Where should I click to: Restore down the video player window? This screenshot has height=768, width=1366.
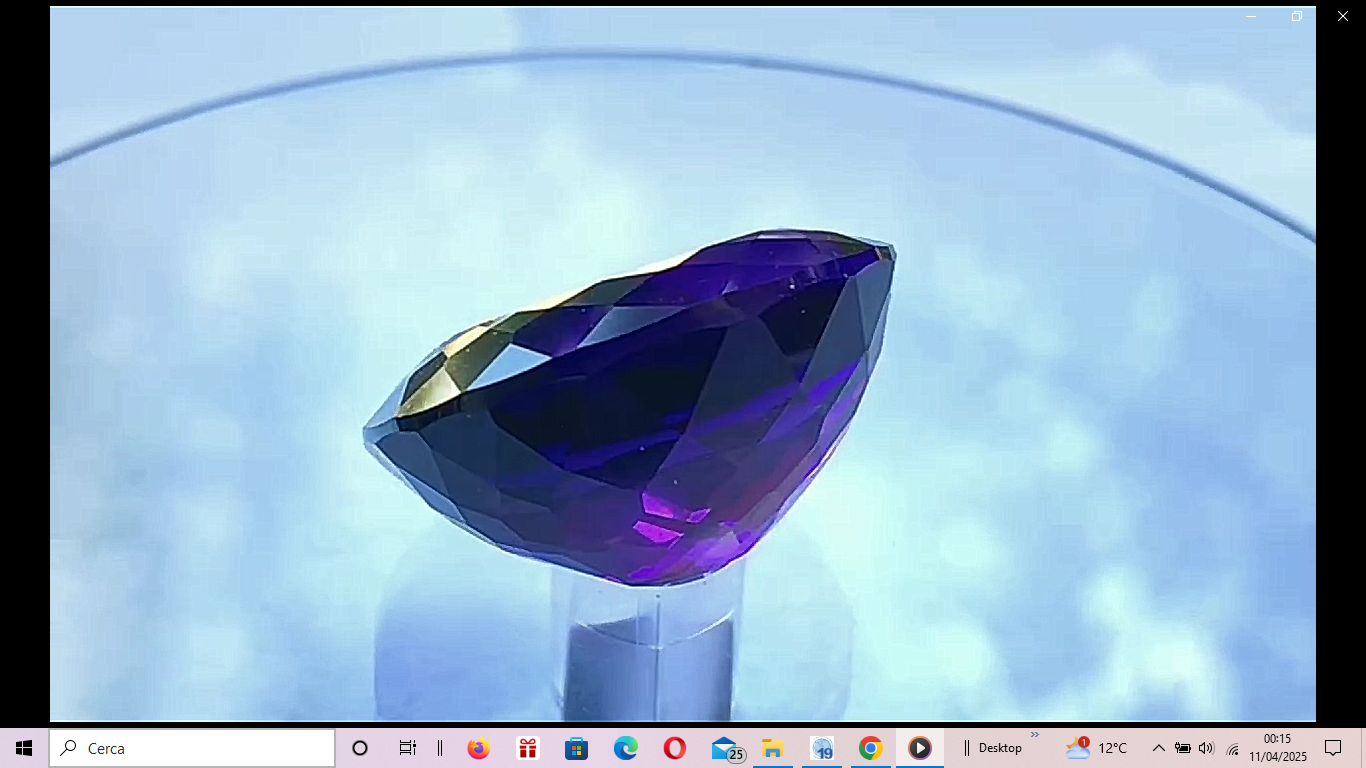coord(1296,16)
